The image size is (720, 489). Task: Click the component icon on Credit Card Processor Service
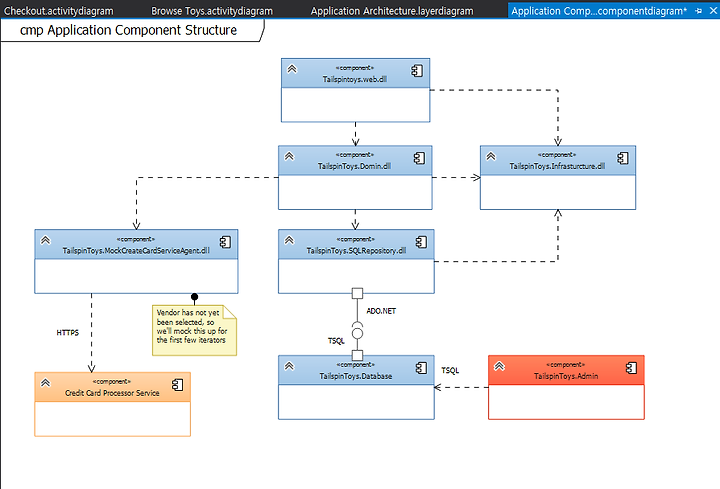point(177,385)
